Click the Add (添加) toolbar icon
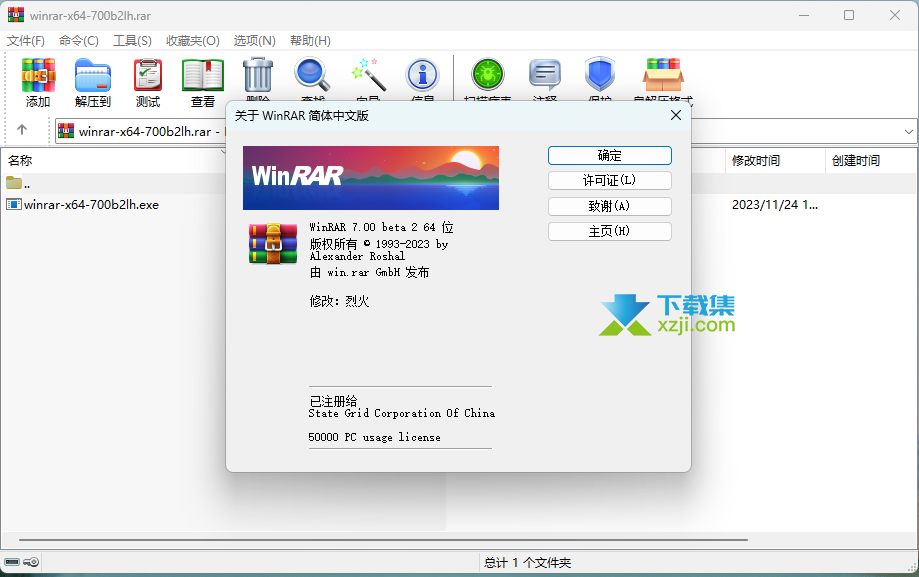This screenshot has height=577, width=919. [38, 75]
